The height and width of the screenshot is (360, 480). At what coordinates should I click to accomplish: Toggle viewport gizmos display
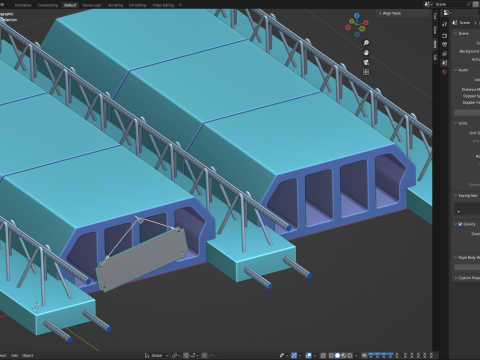[294, 356]
